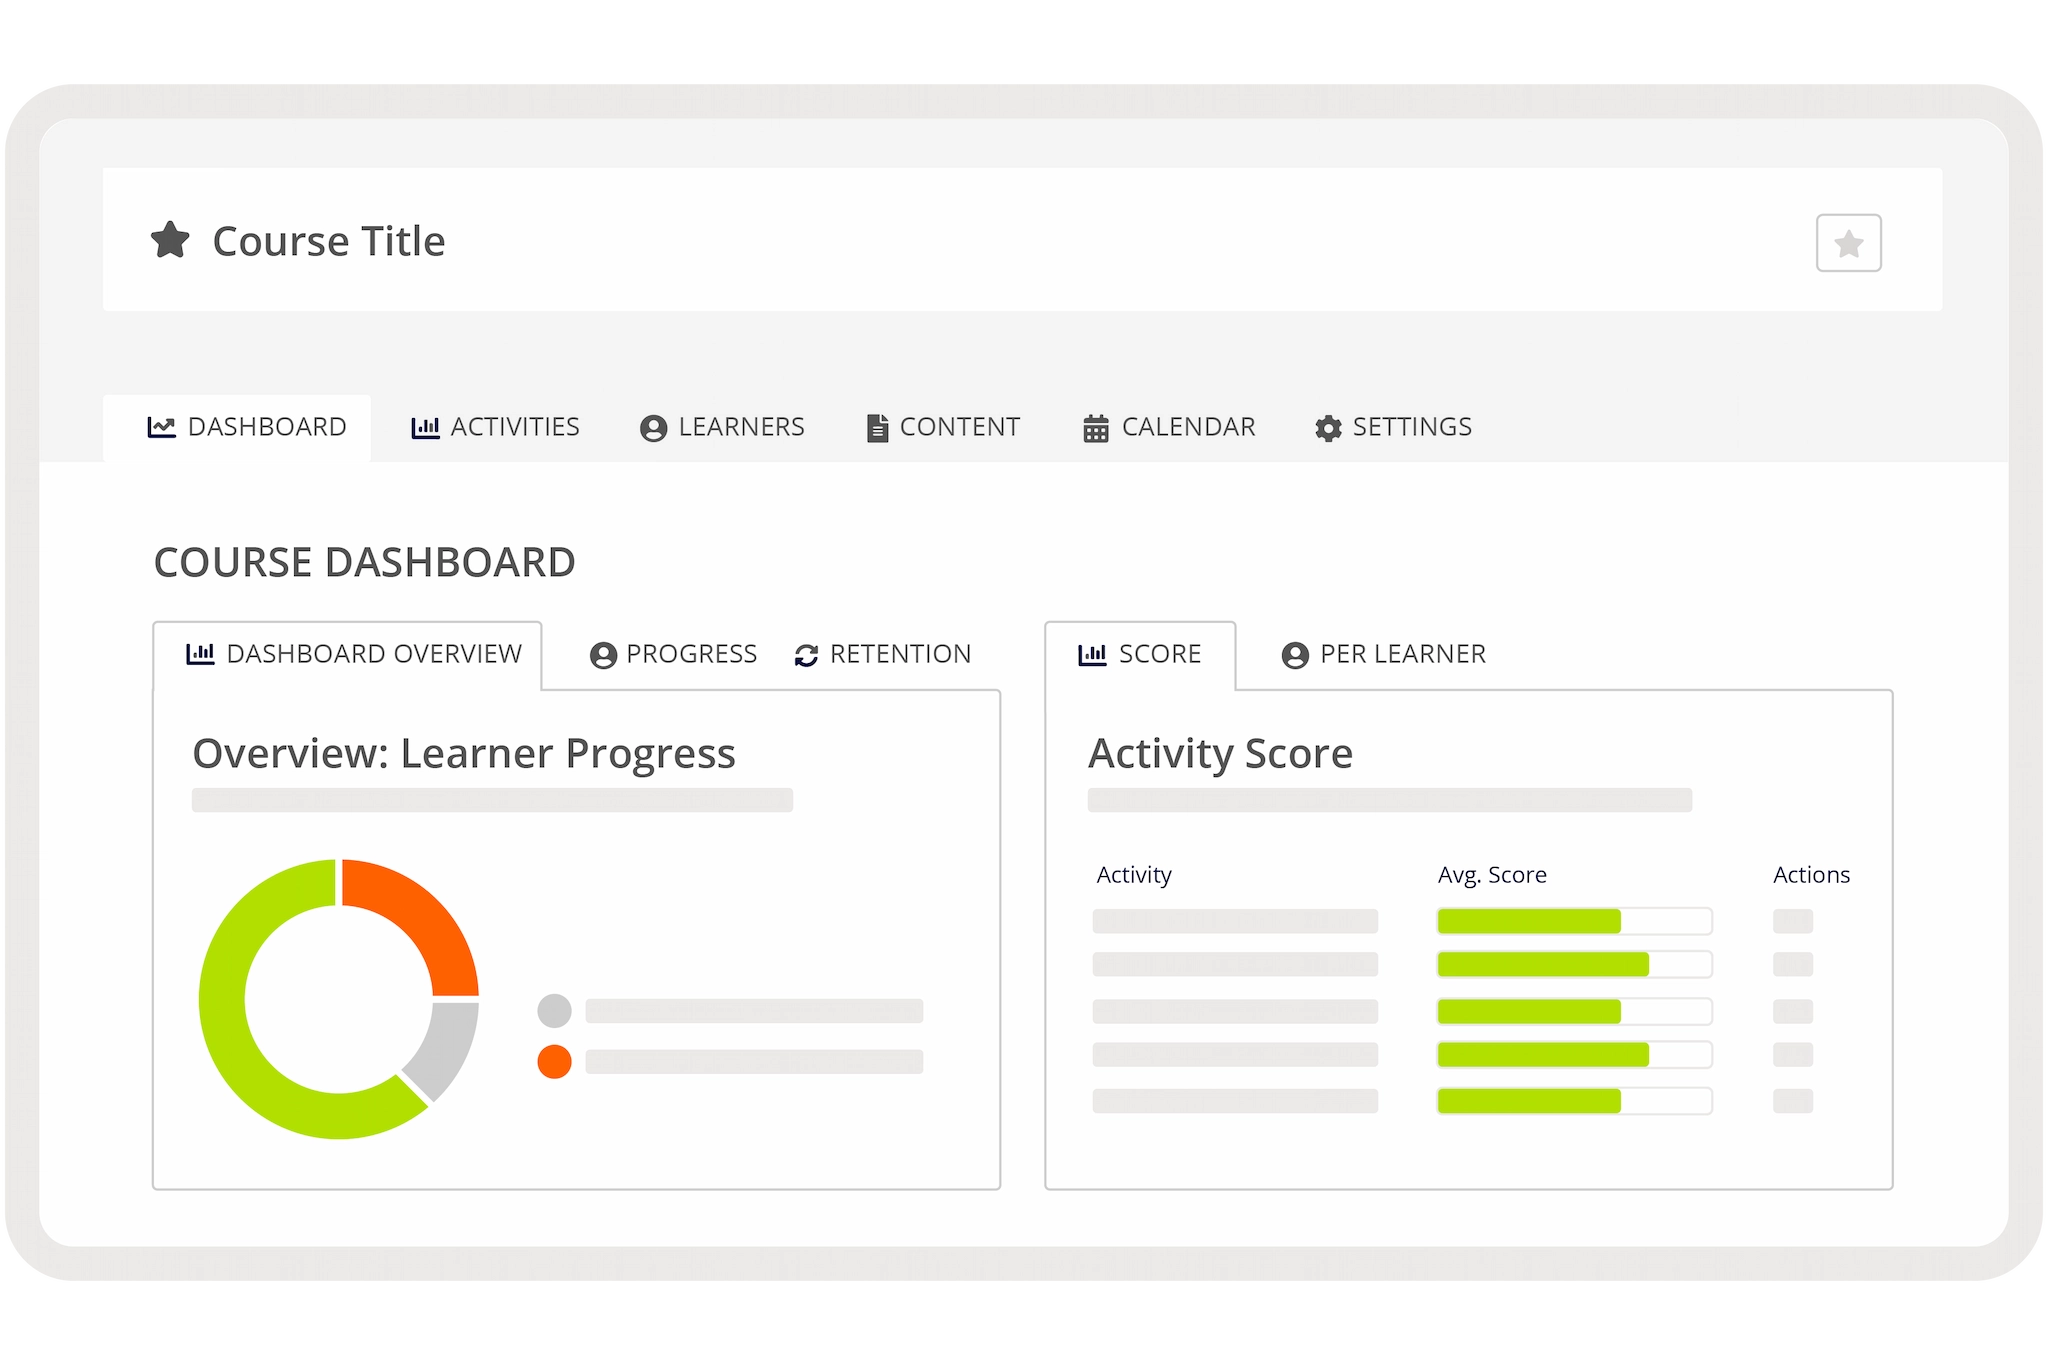Click the Activities bar chart icon
The width and height of the screenshot is (2048, 1365).
pos(425,428)
